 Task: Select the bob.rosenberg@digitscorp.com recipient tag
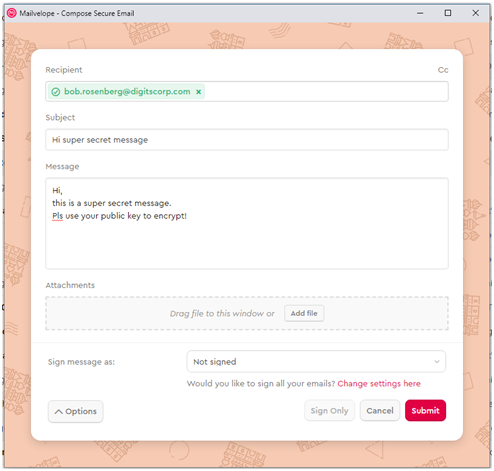(127, 92)
